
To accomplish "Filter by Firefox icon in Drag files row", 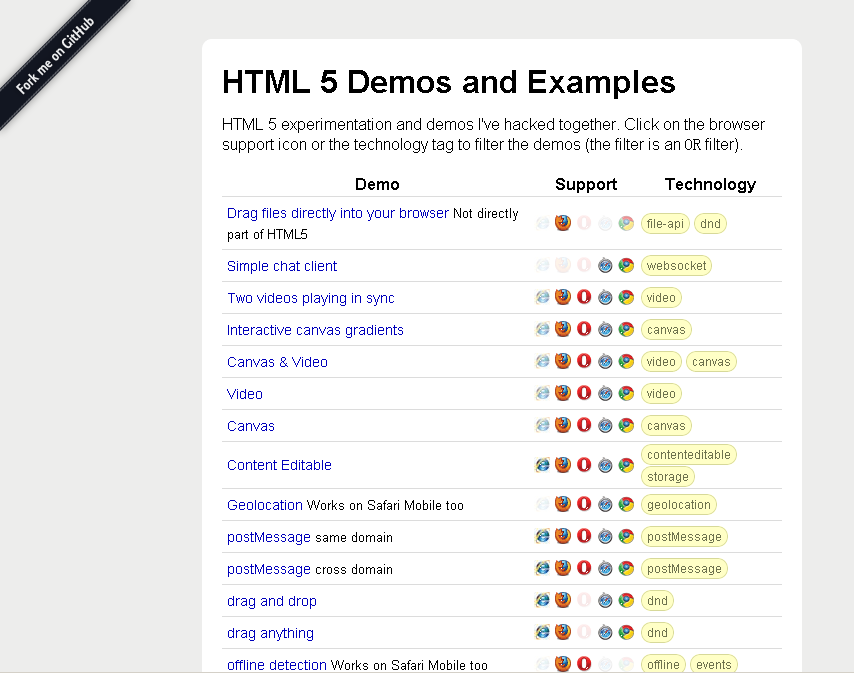I will pos(563,223).
